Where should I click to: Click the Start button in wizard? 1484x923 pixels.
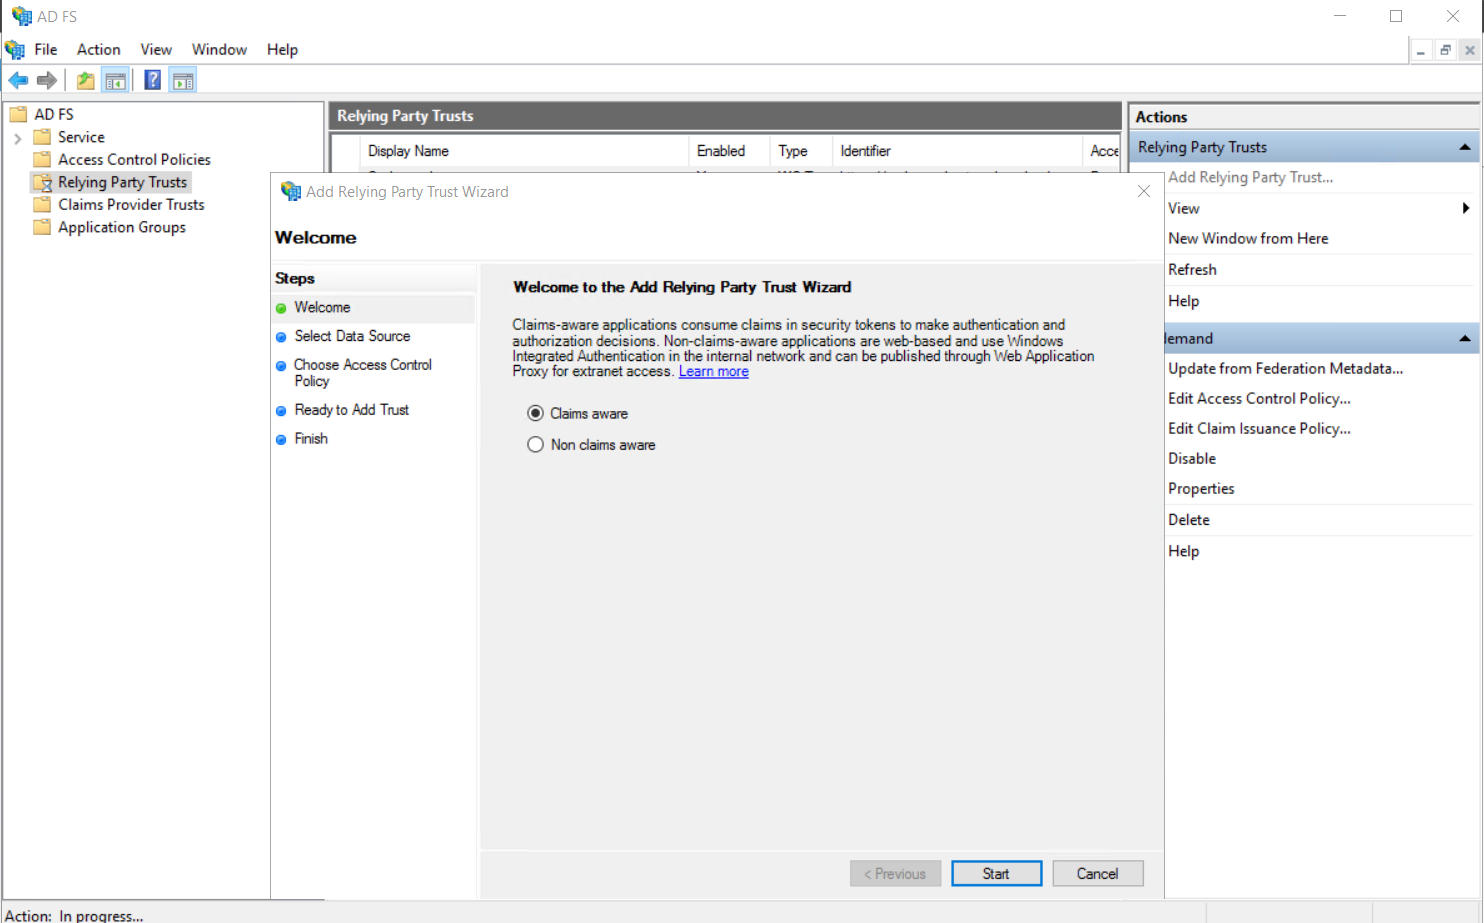(996, 873)
